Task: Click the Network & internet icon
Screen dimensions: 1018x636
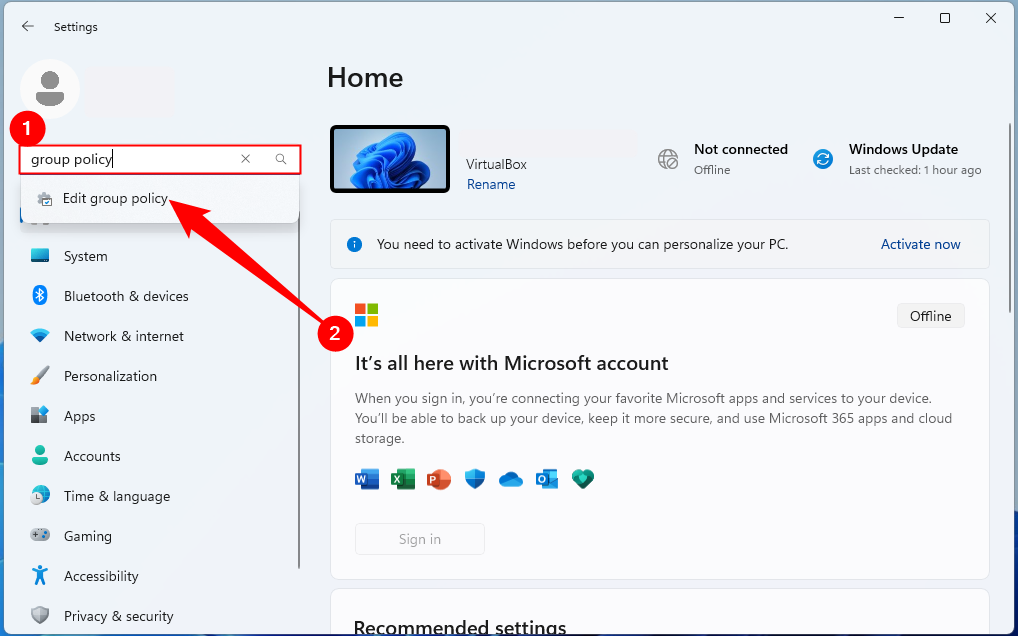Action: pyautogui.click(x=40, y=336)
